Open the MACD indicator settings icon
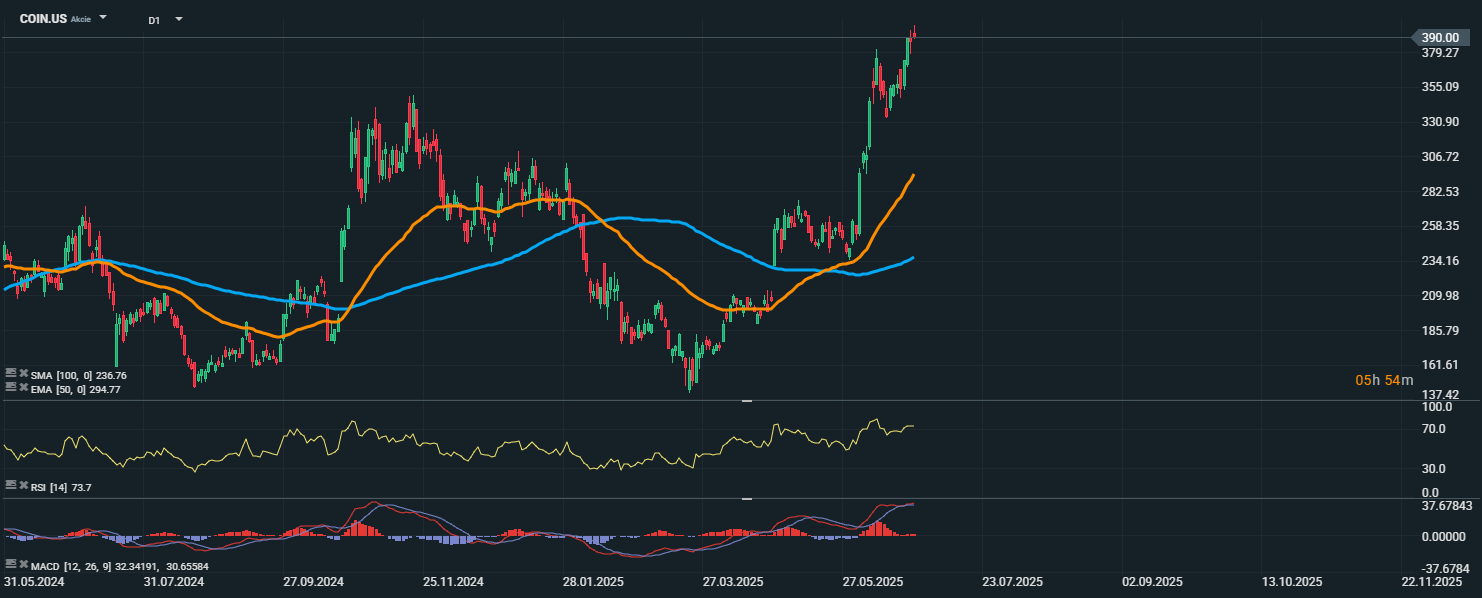Viewport: 1482px width, 598px height. coord(11,565)
